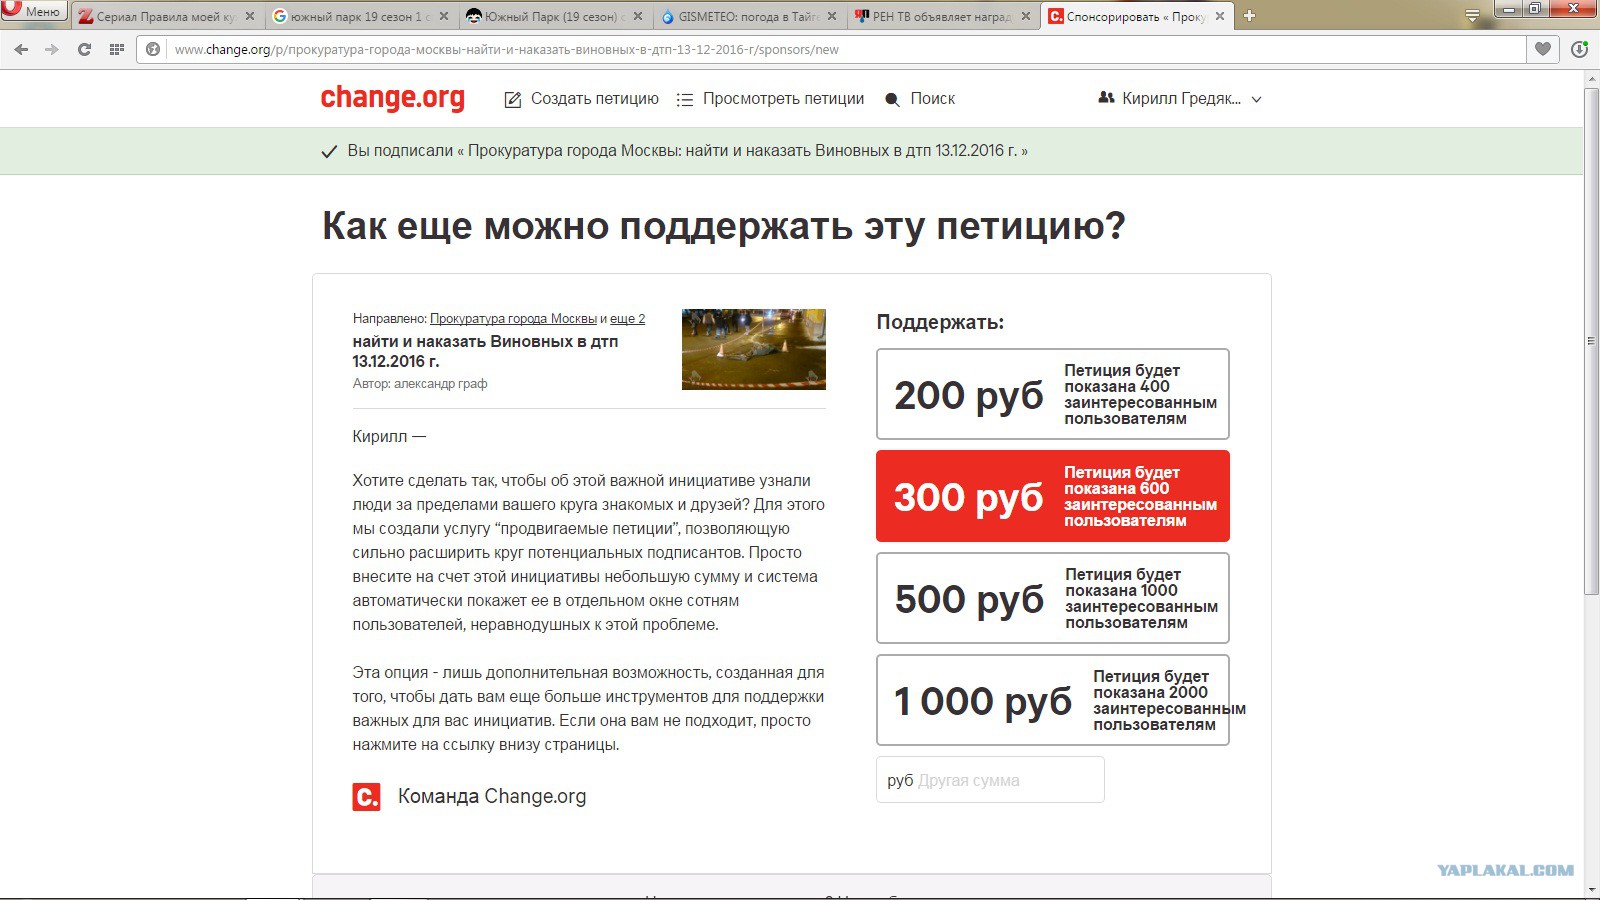The width and height of the screenshot is (1600, 900).
Task: Open the petition accident photo thumbnail
Action: (x=754, y=349)
